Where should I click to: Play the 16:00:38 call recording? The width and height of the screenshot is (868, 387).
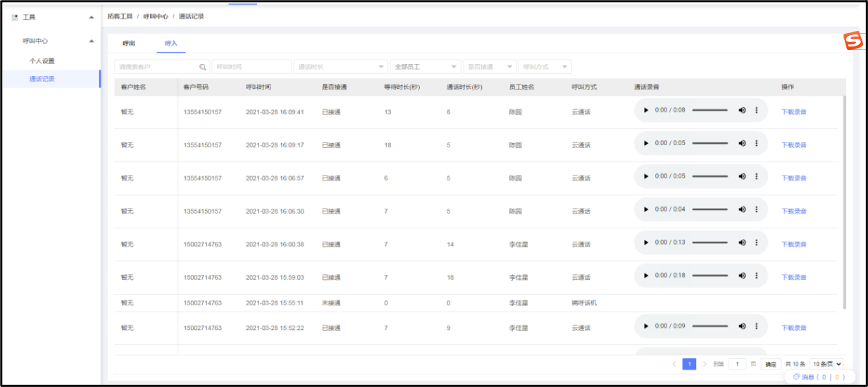click(x=645, y=242)
